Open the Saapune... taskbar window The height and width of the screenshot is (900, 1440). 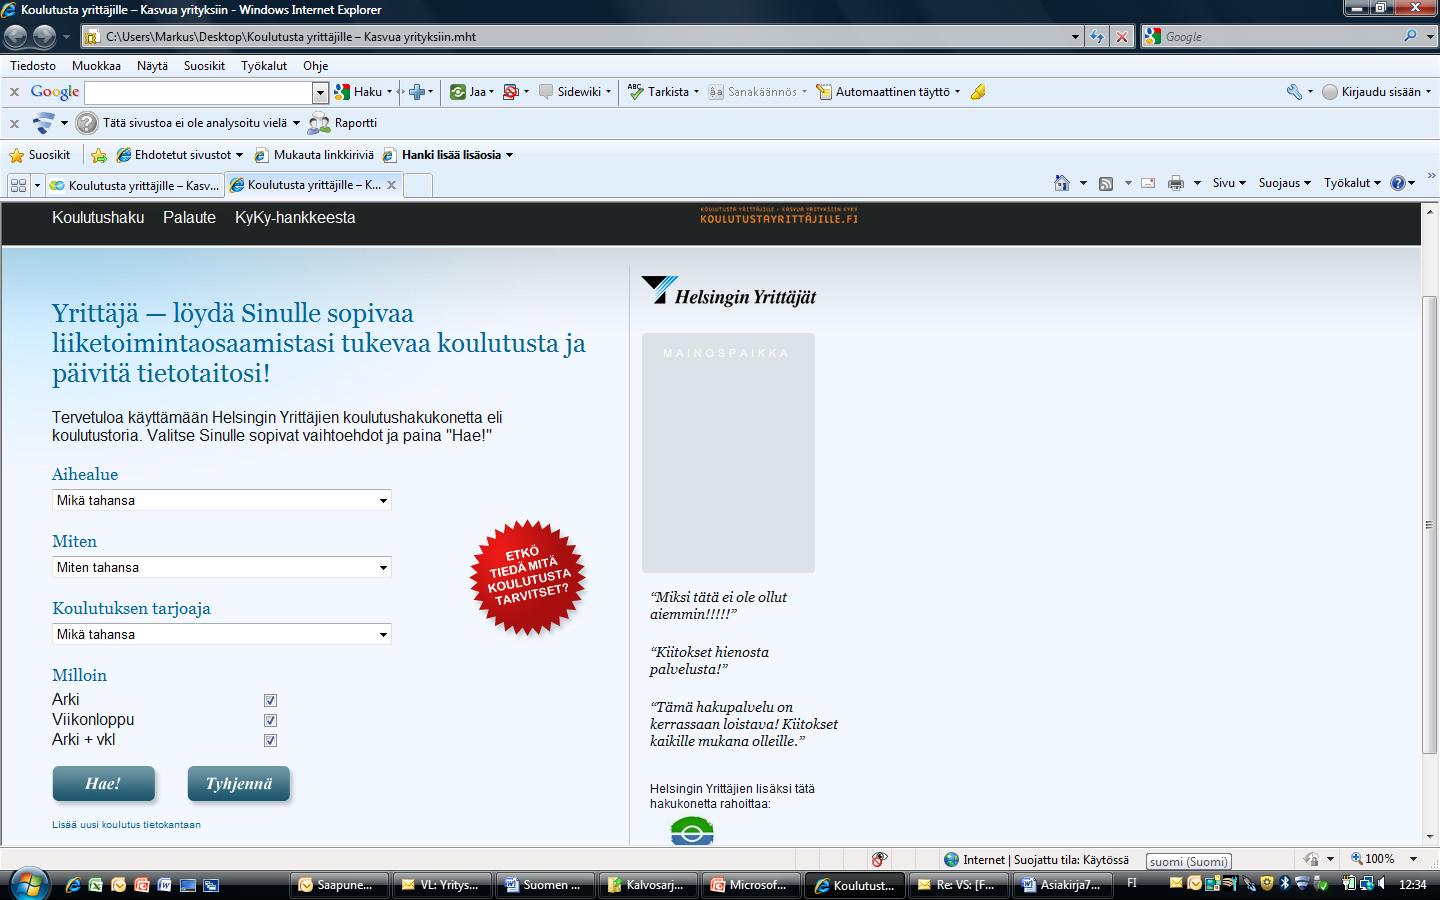338,885
